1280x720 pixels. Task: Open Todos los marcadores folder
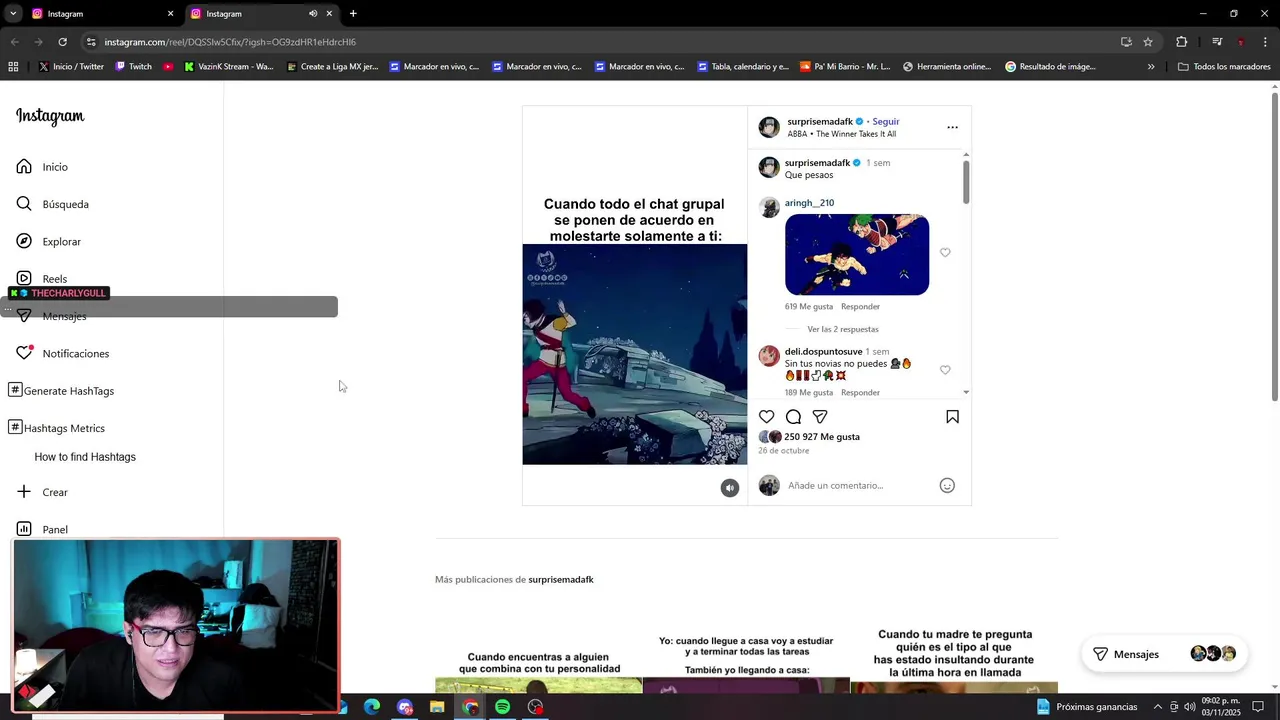click(x=1224, y=67)
